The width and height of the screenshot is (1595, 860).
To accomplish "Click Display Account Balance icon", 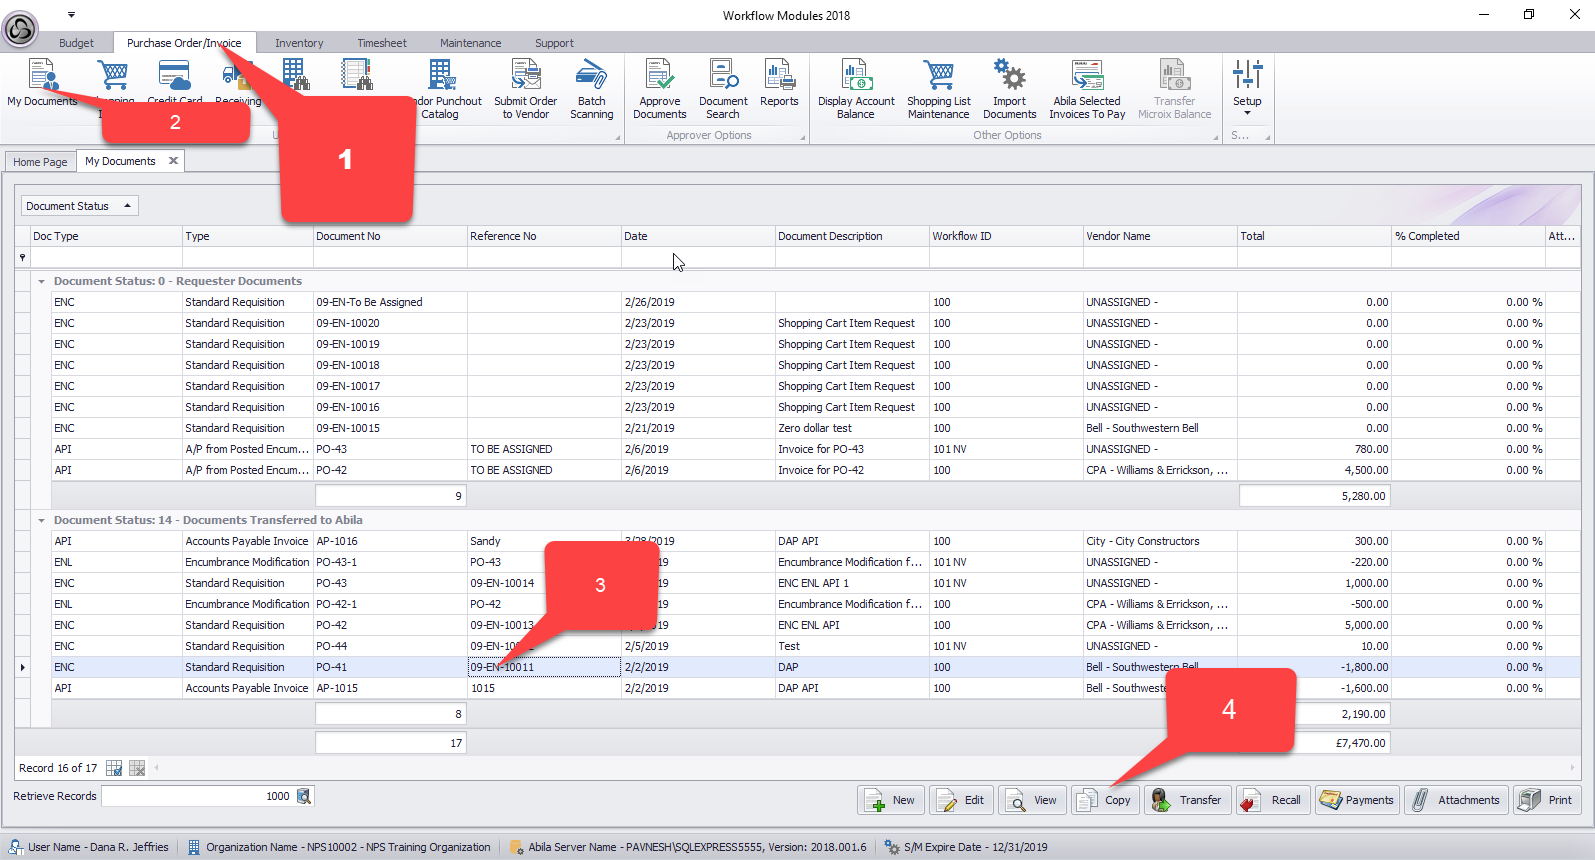I will tap(856, 89).
